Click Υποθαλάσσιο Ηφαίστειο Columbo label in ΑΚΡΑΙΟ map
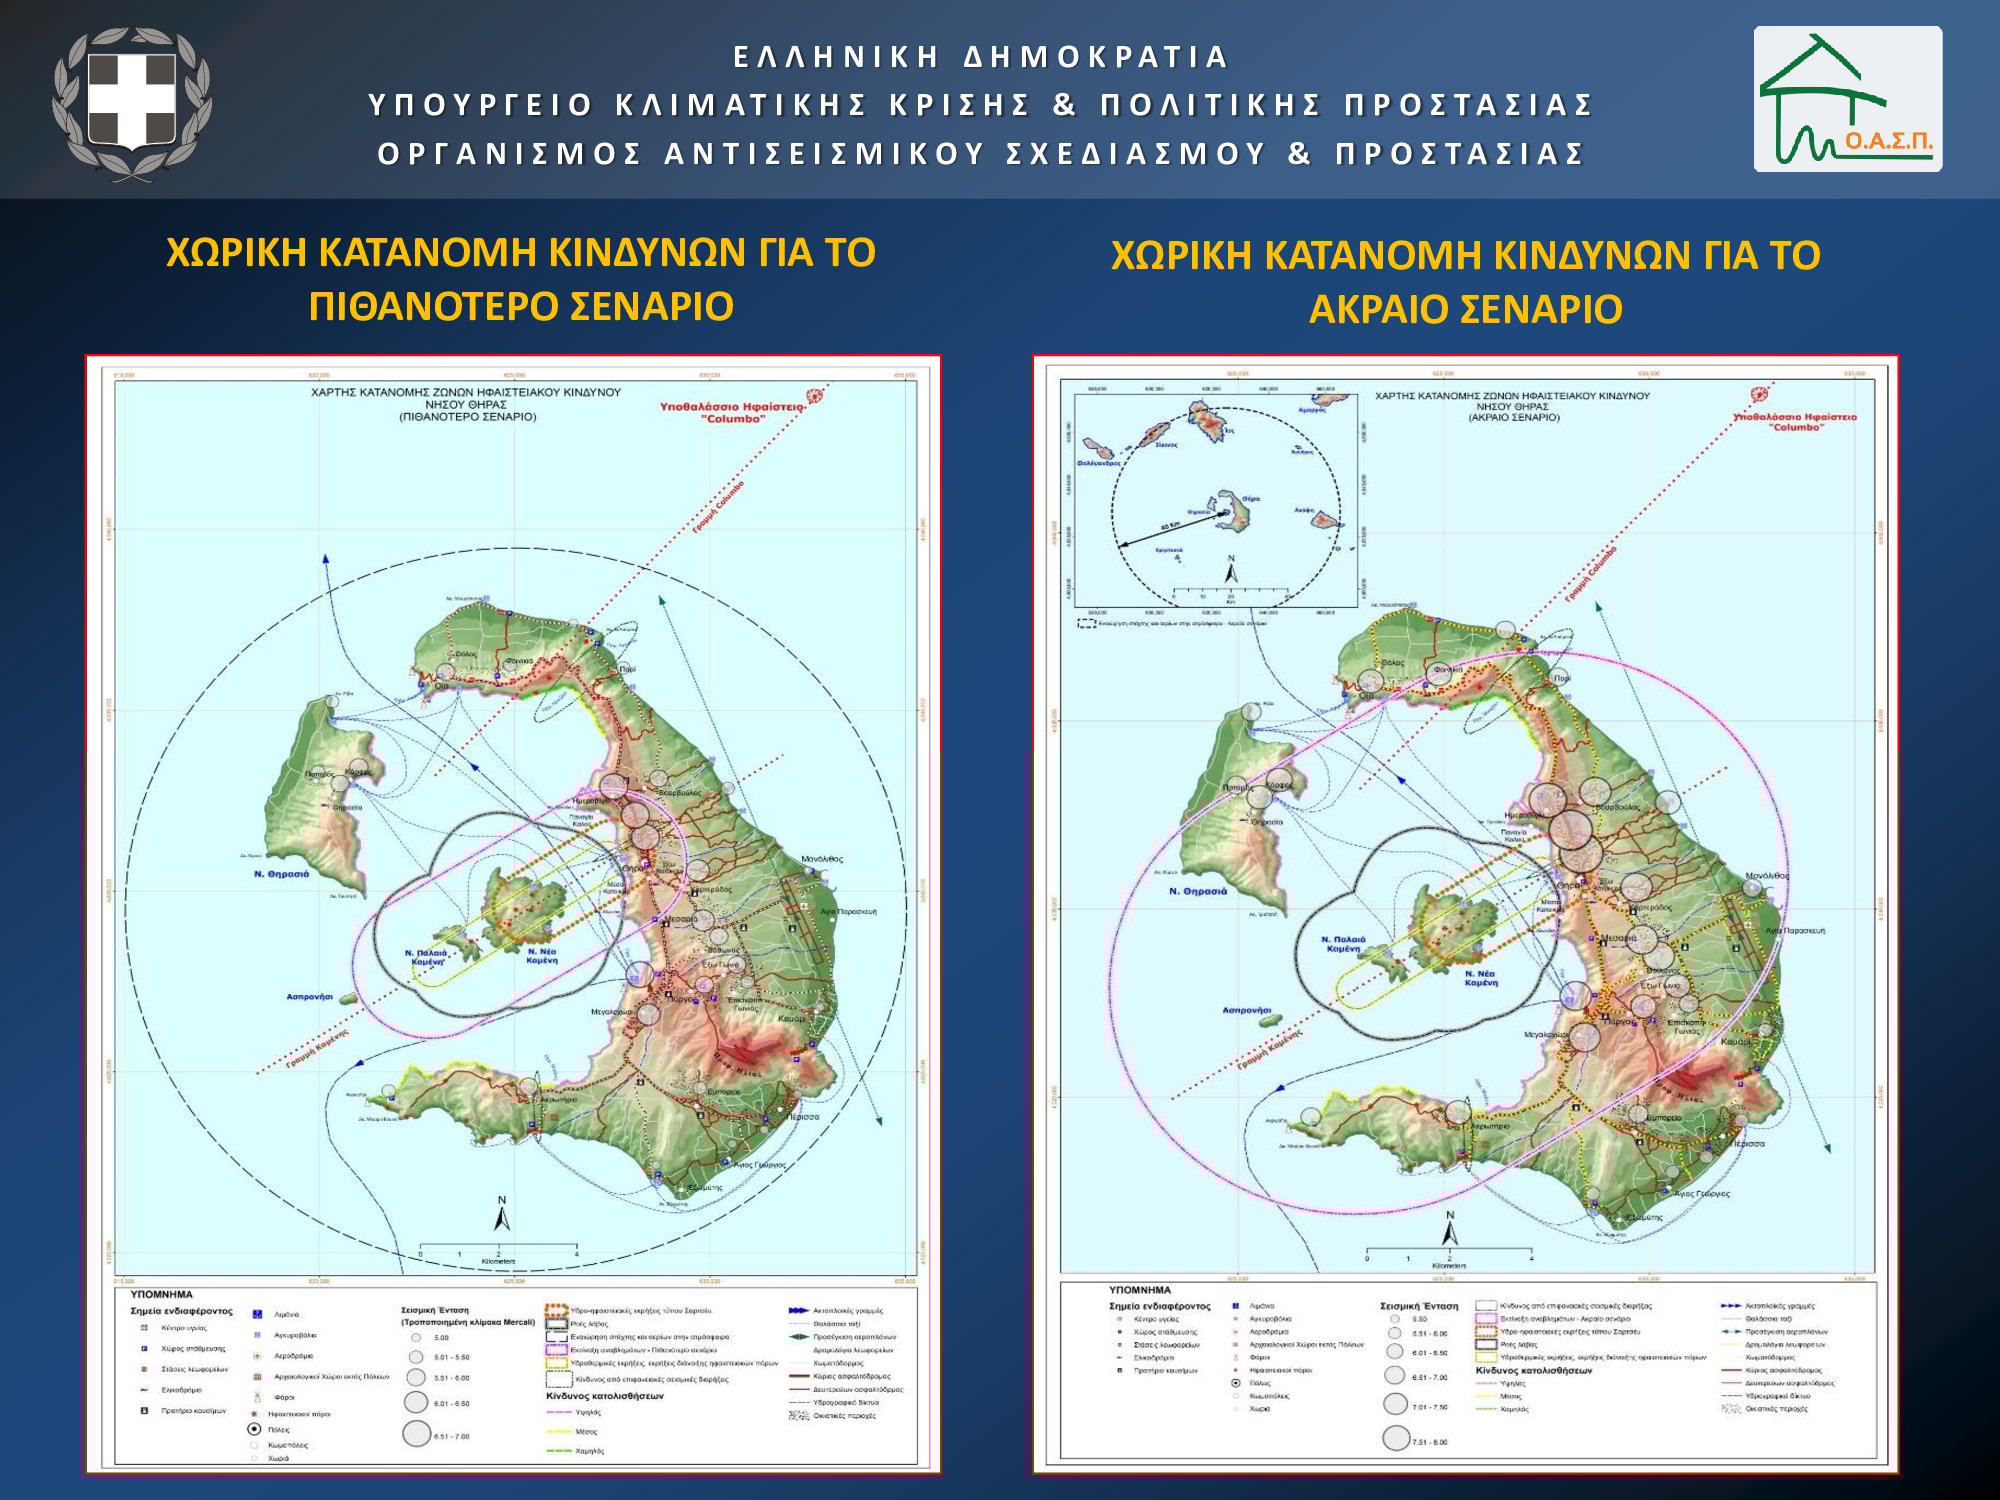 [1795, 421]
